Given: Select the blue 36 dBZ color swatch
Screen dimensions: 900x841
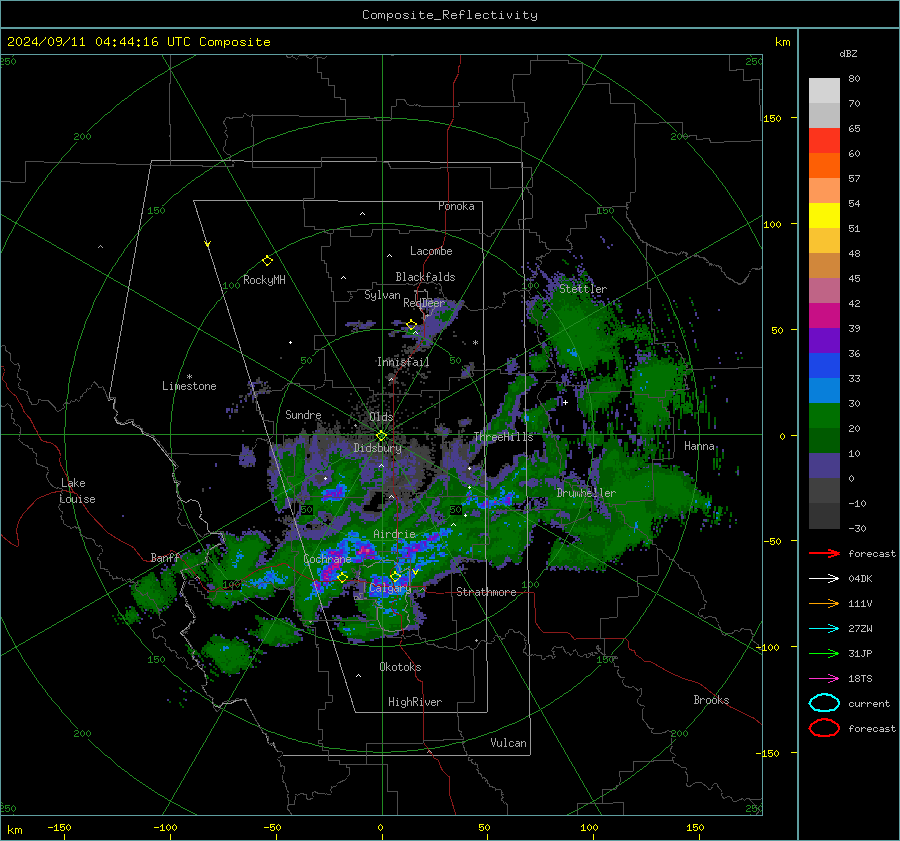Looking at the screenshot, I should coord(824,366).
